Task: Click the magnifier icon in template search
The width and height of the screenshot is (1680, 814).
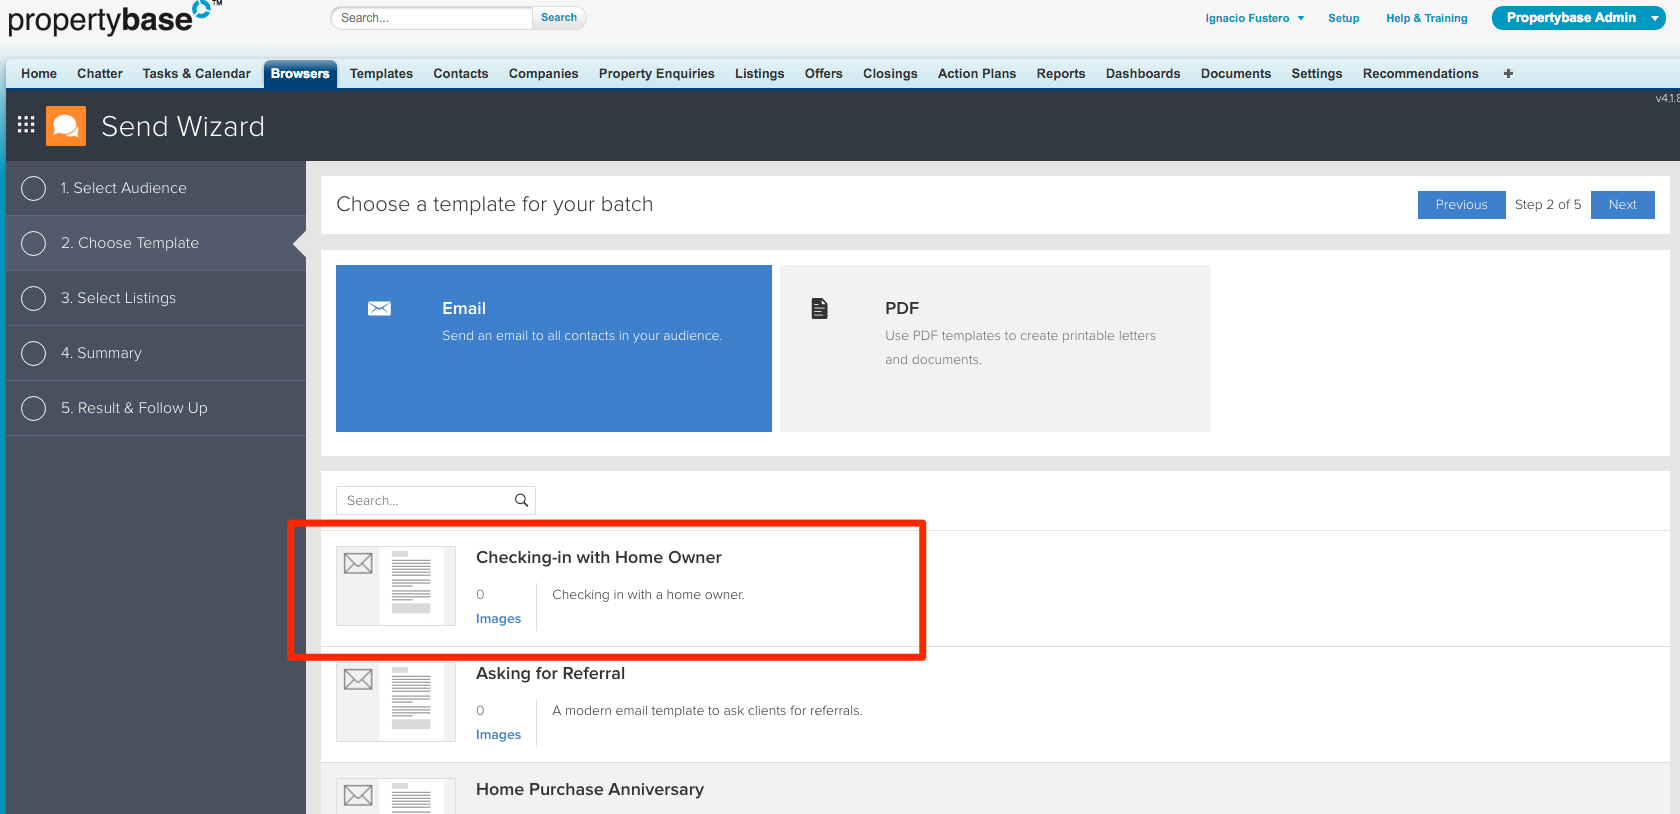Action: tap(521, 500)
